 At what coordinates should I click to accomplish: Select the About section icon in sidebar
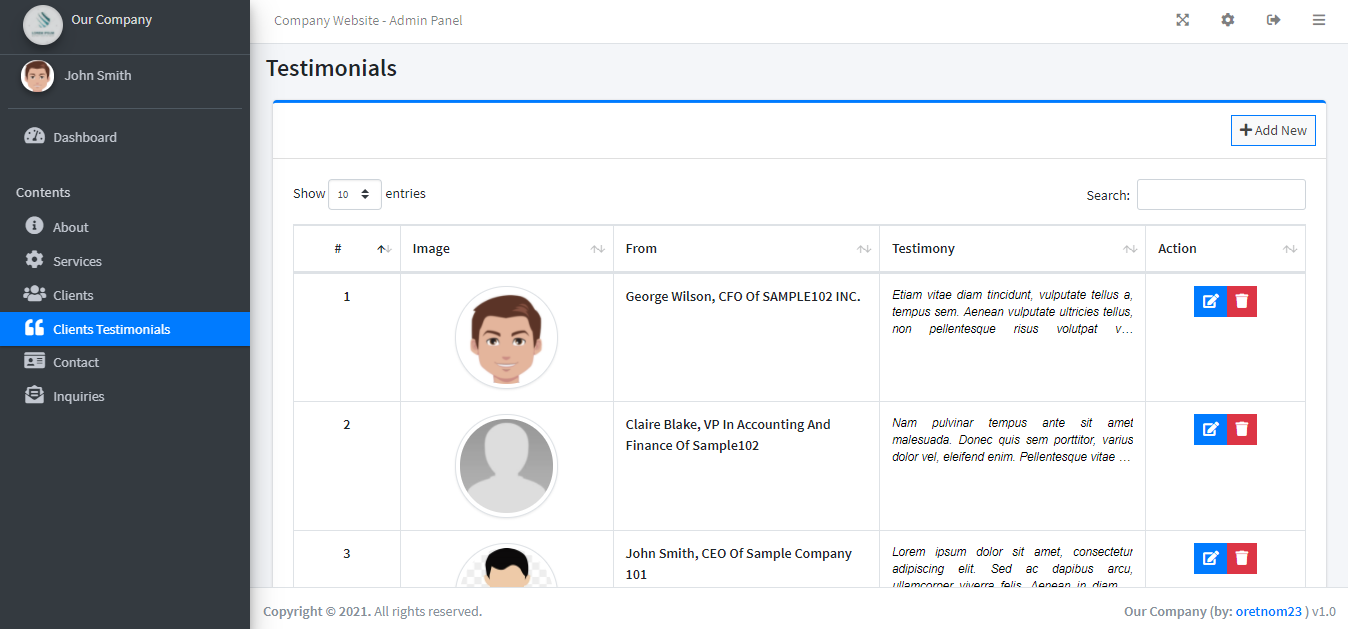[x=37, y=226]
